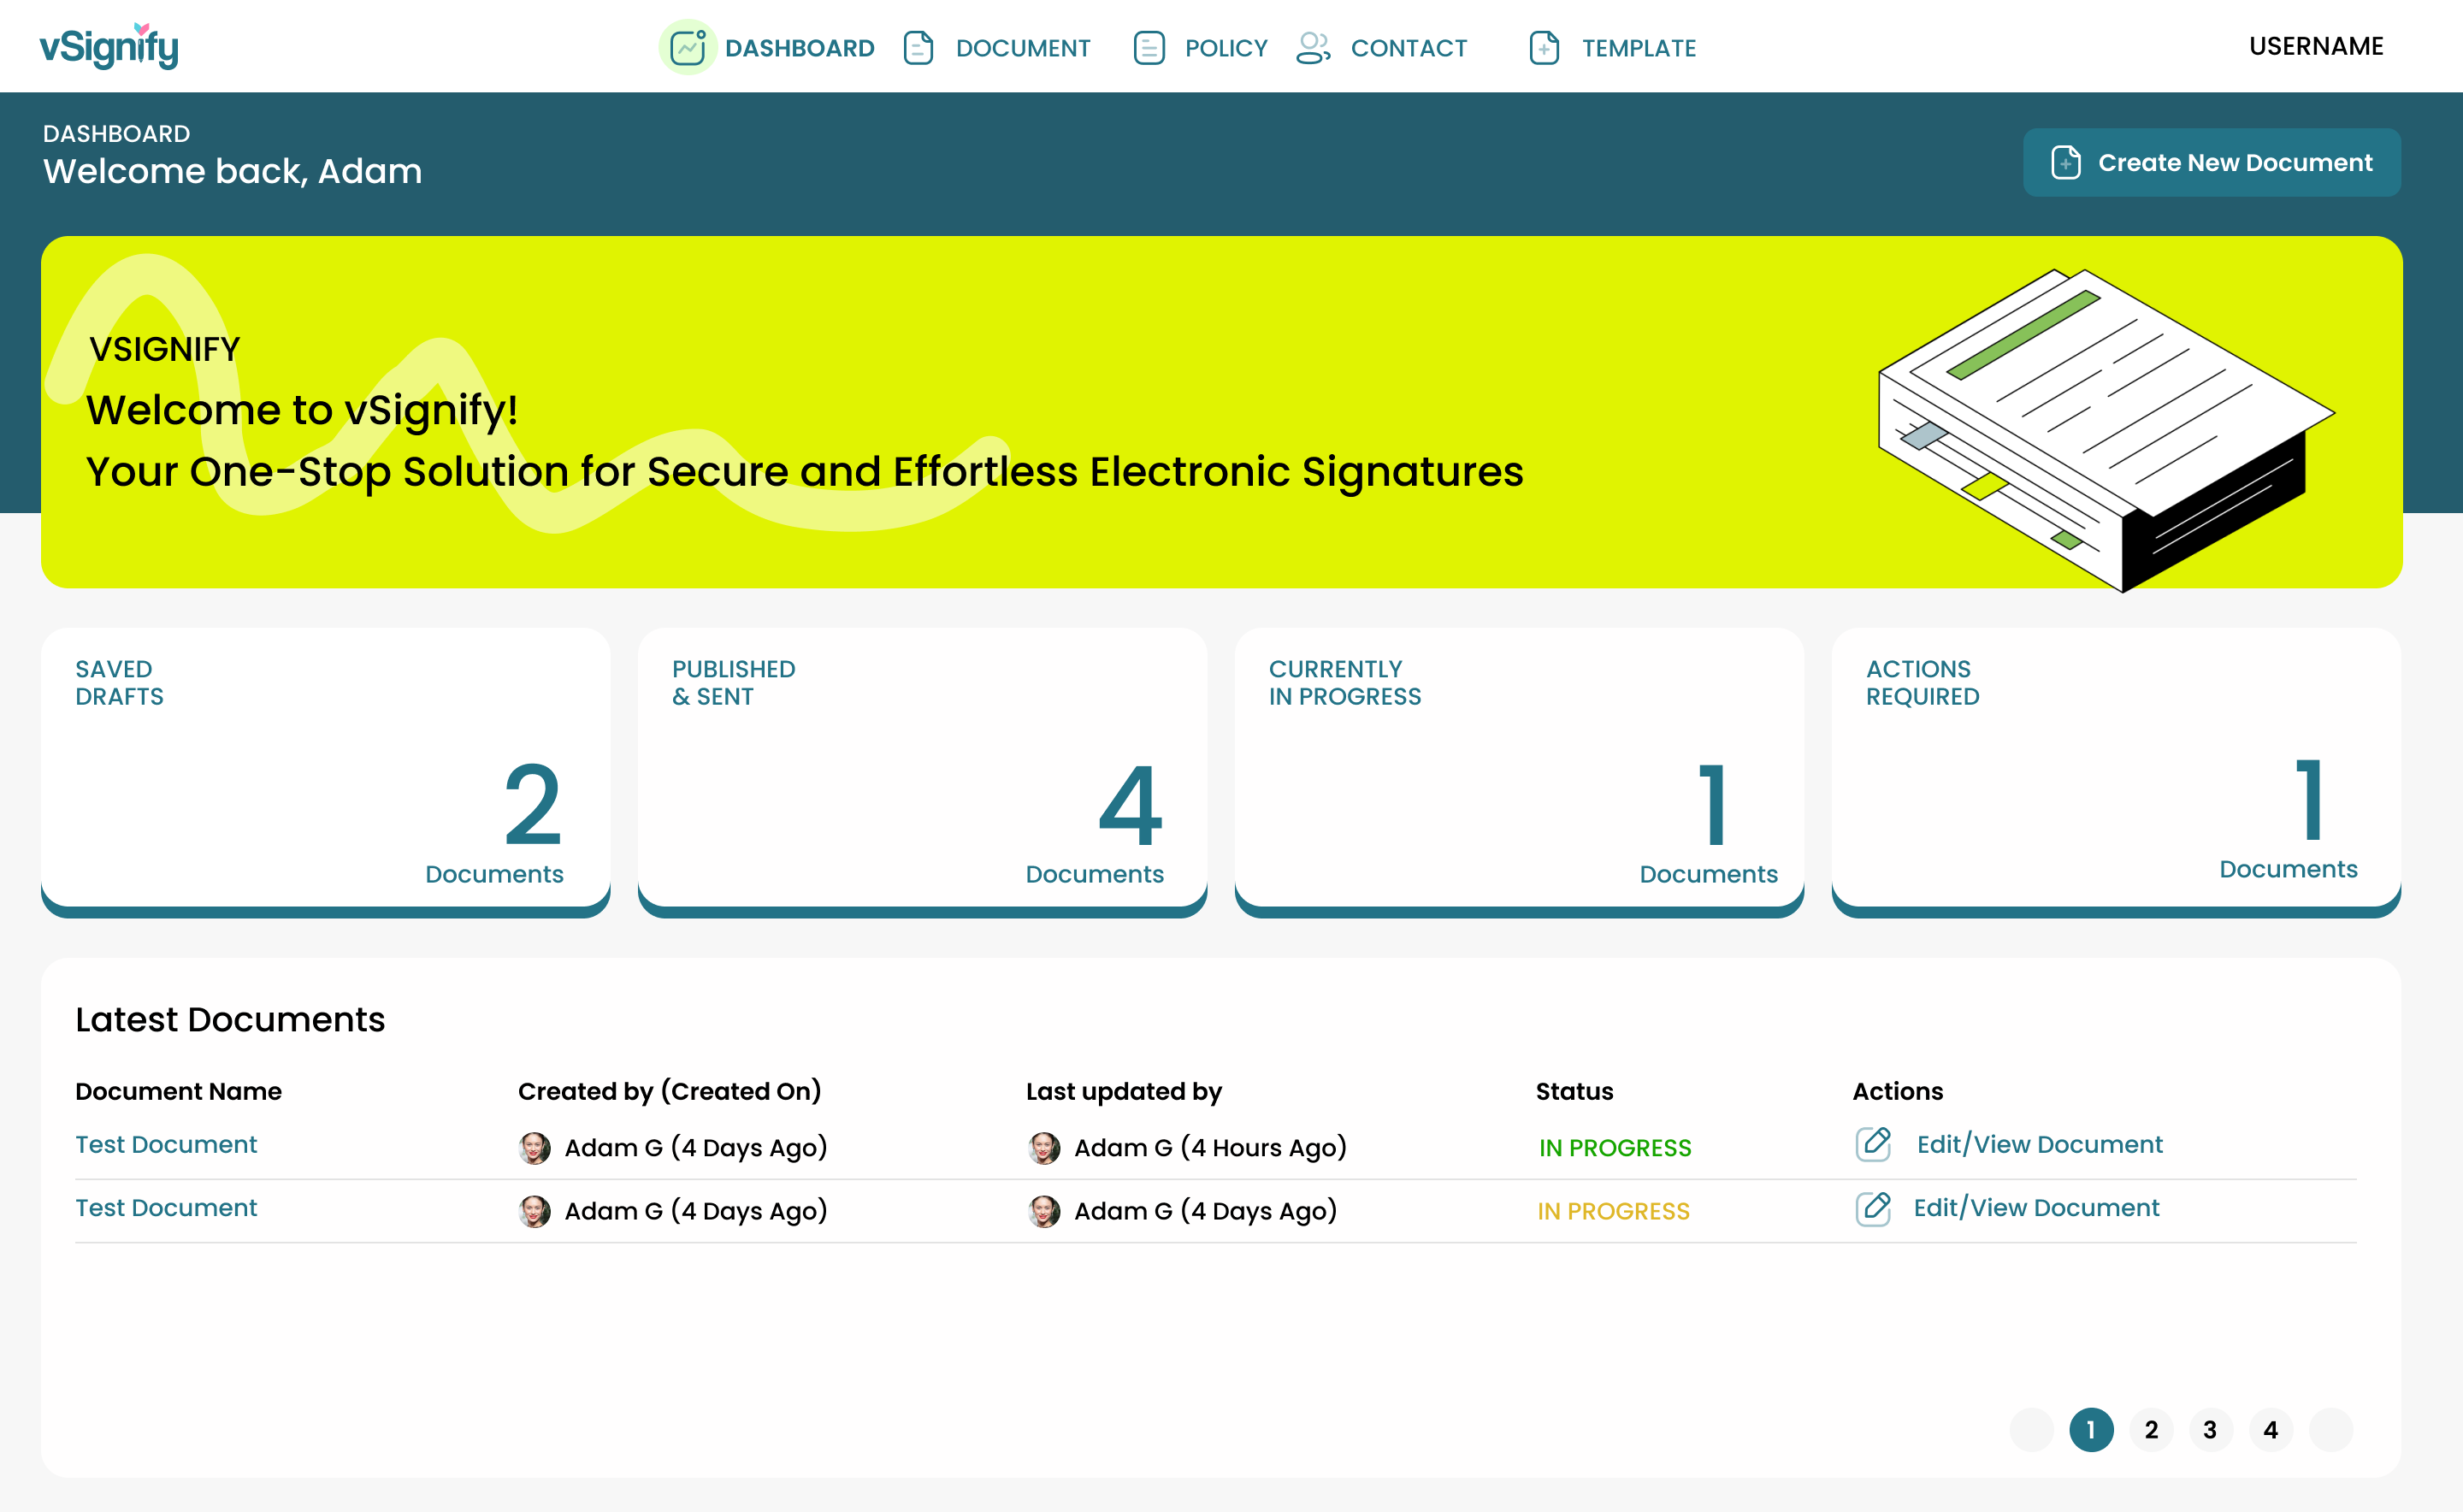This screenshot has height=1512, width=2463.
Task: Select the Contact people icon in navigation
Action: click(1311, 47)
